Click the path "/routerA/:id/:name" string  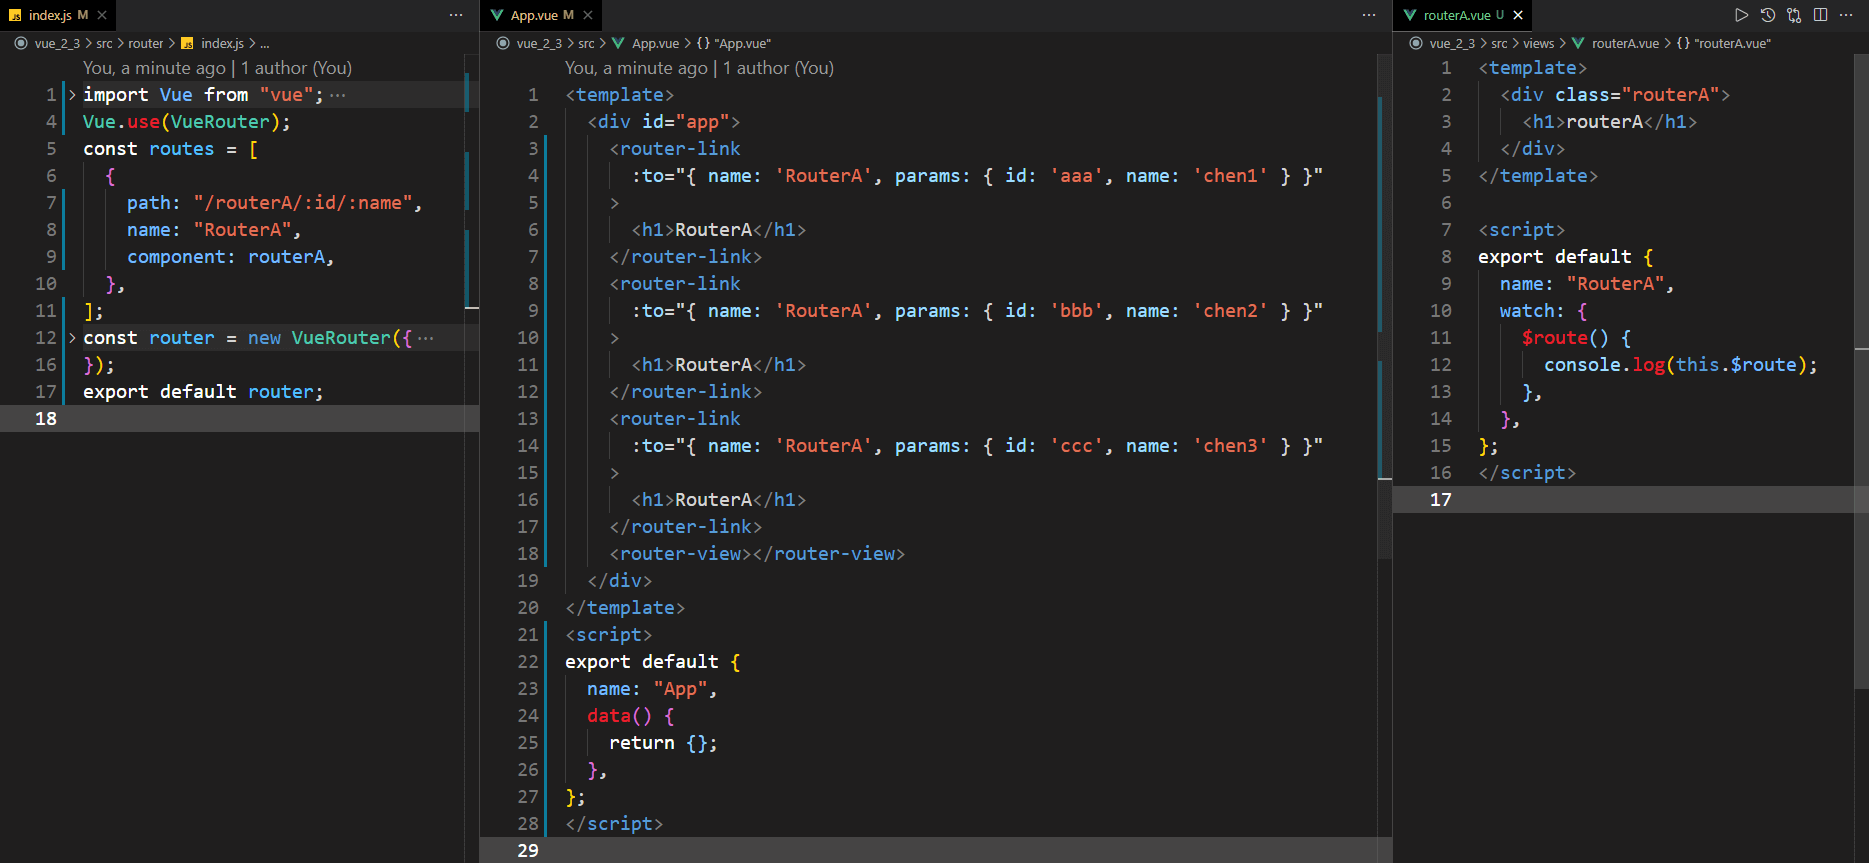point(303,203)
